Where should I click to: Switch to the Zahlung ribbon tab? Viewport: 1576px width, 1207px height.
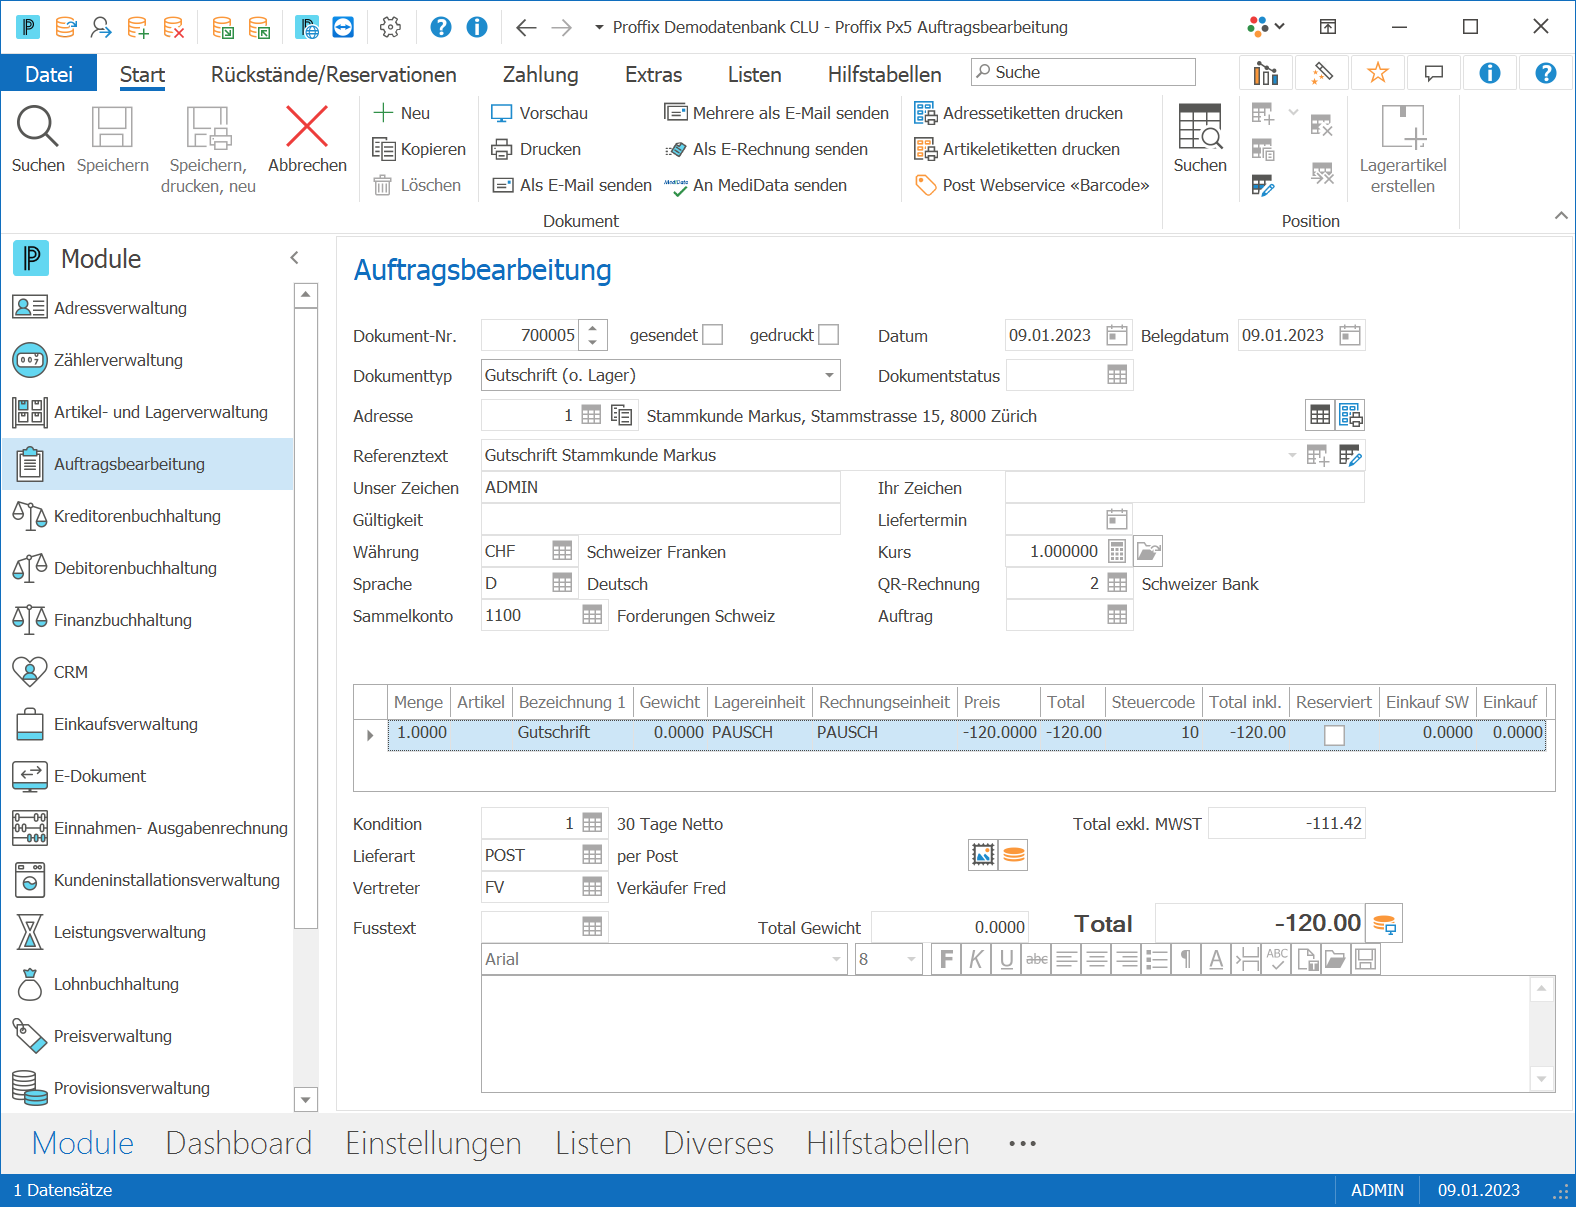point(540,74)
